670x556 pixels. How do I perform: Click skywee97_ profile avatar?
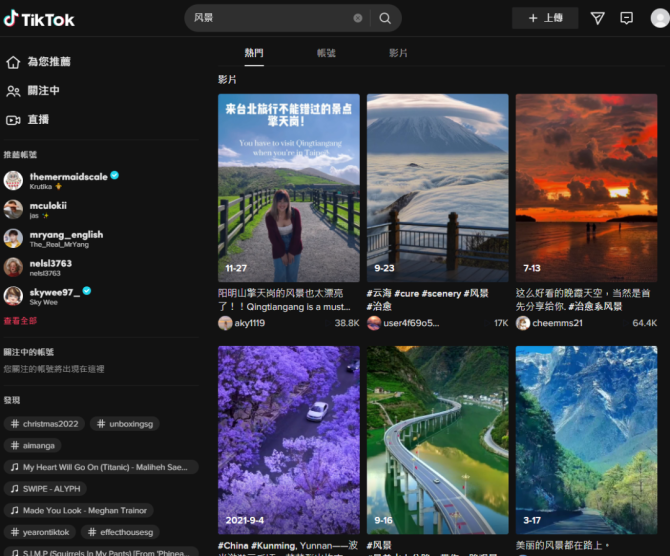click(x=13, y=296)
